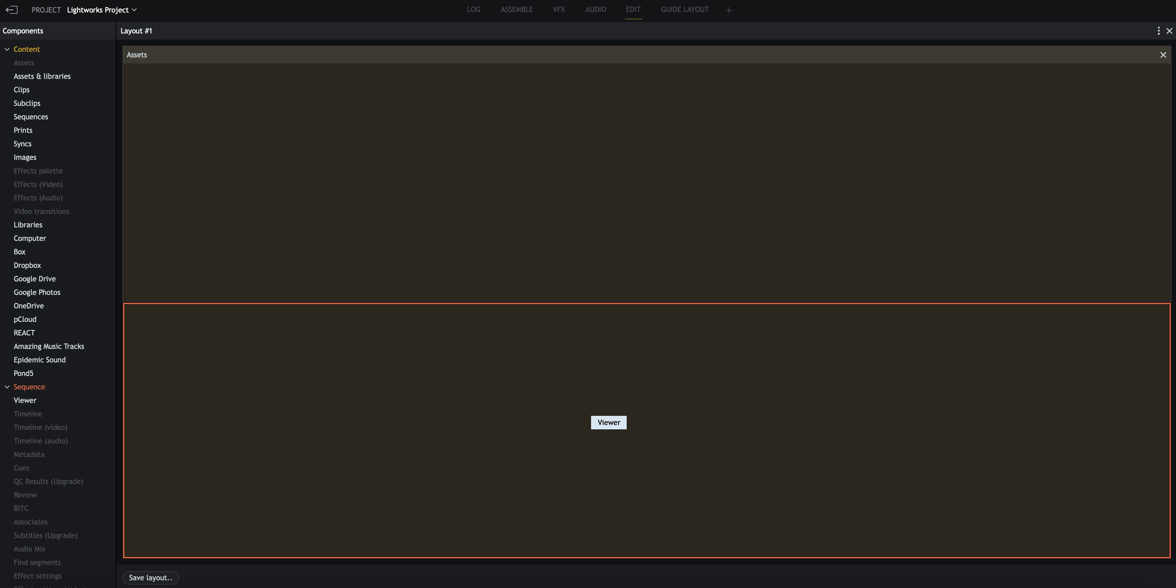Click the + icon to add a room

[x=728, y=9]
